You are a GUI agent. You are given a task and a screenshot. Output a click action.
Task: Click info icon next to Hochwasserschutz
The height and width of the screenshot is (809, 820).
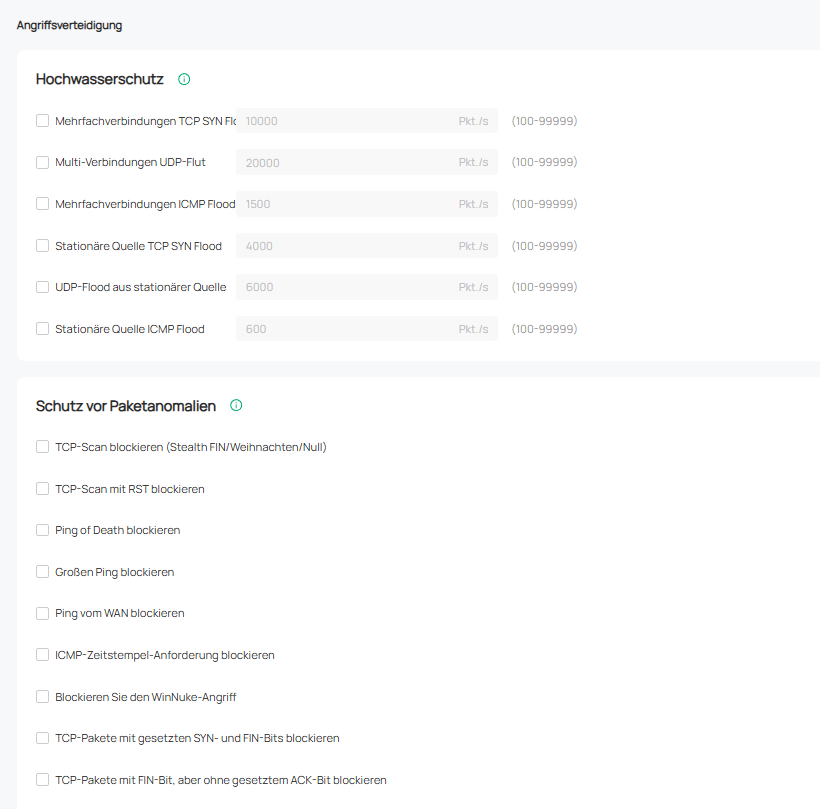[x=184, y=79]
